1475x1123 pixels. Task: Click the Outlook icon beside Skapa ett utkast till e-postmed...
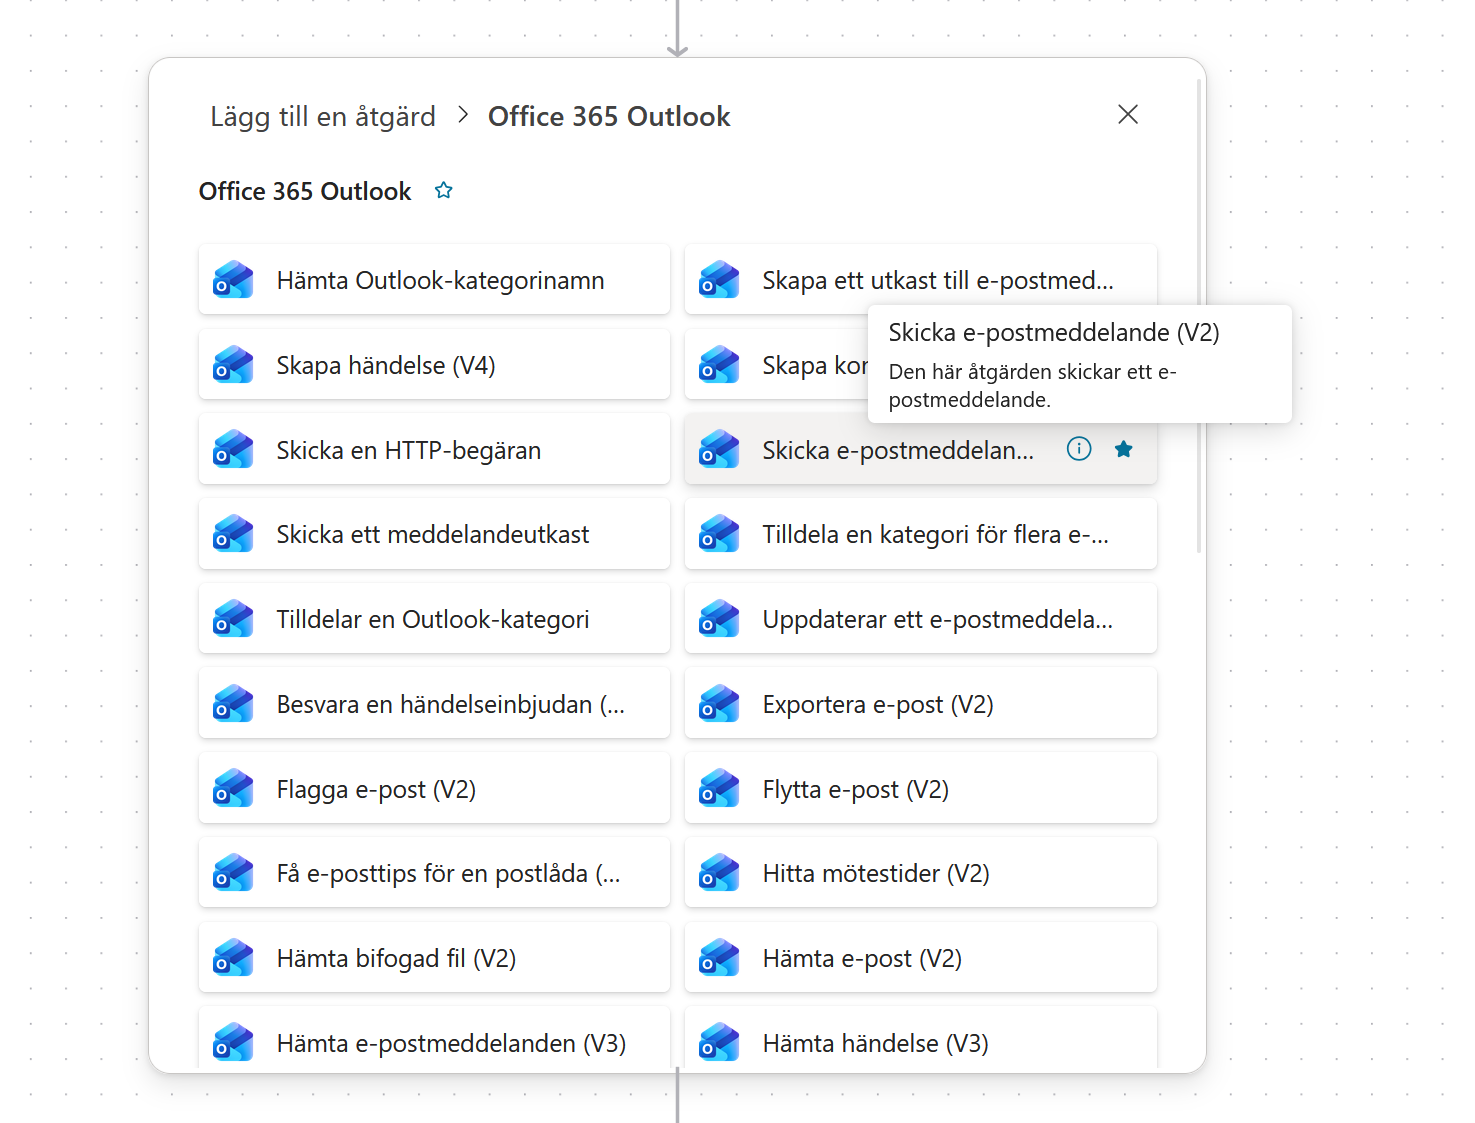tap(719, 280)
